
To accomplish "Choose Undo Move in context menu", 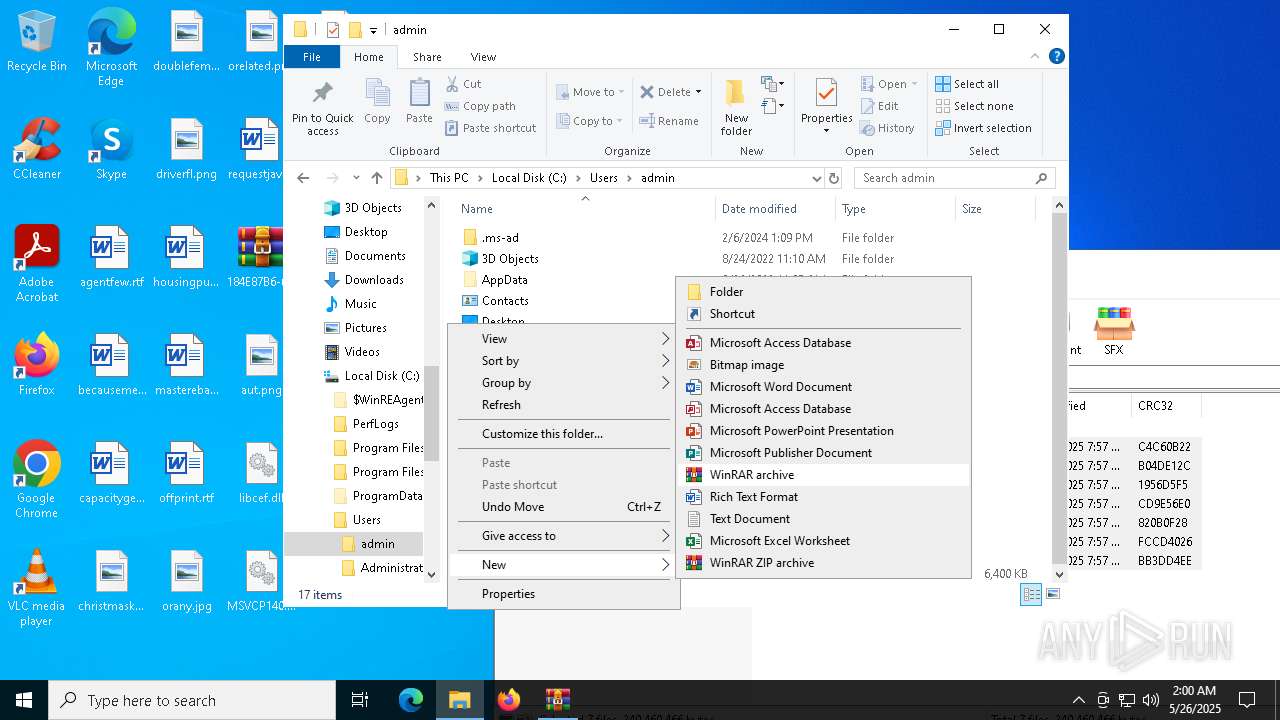I will pyautogui.click(x=564, y=507).
